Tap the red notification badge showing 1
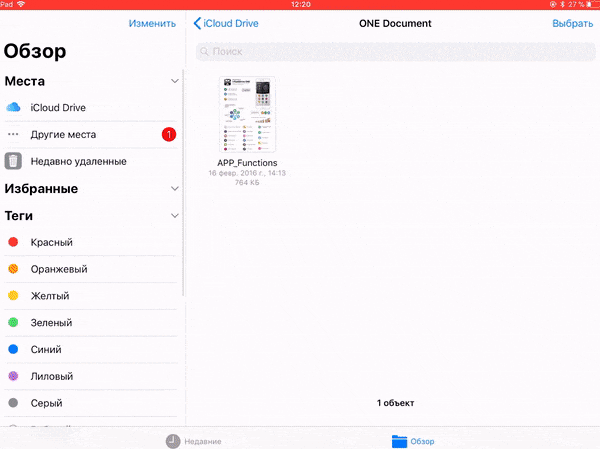This screenshot has height=449, width=600. click(169, 134)
